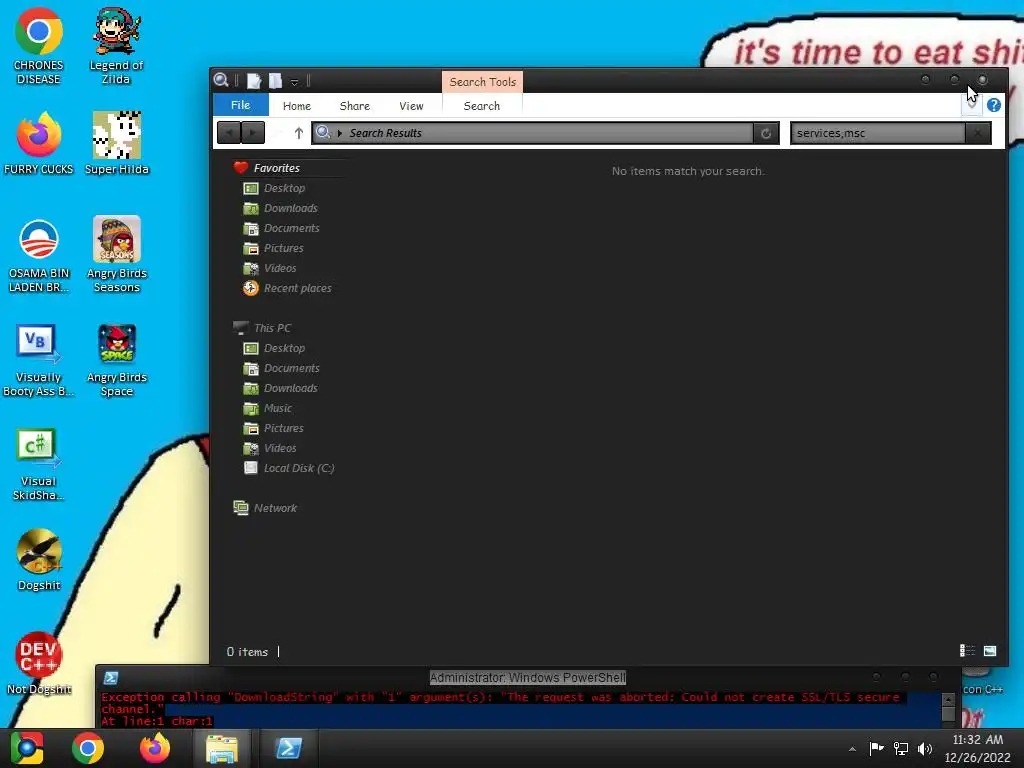Switch to PowerShell on the taskbar
The width and height of the screenshot is (1024, 768).
tap(289, 748)
